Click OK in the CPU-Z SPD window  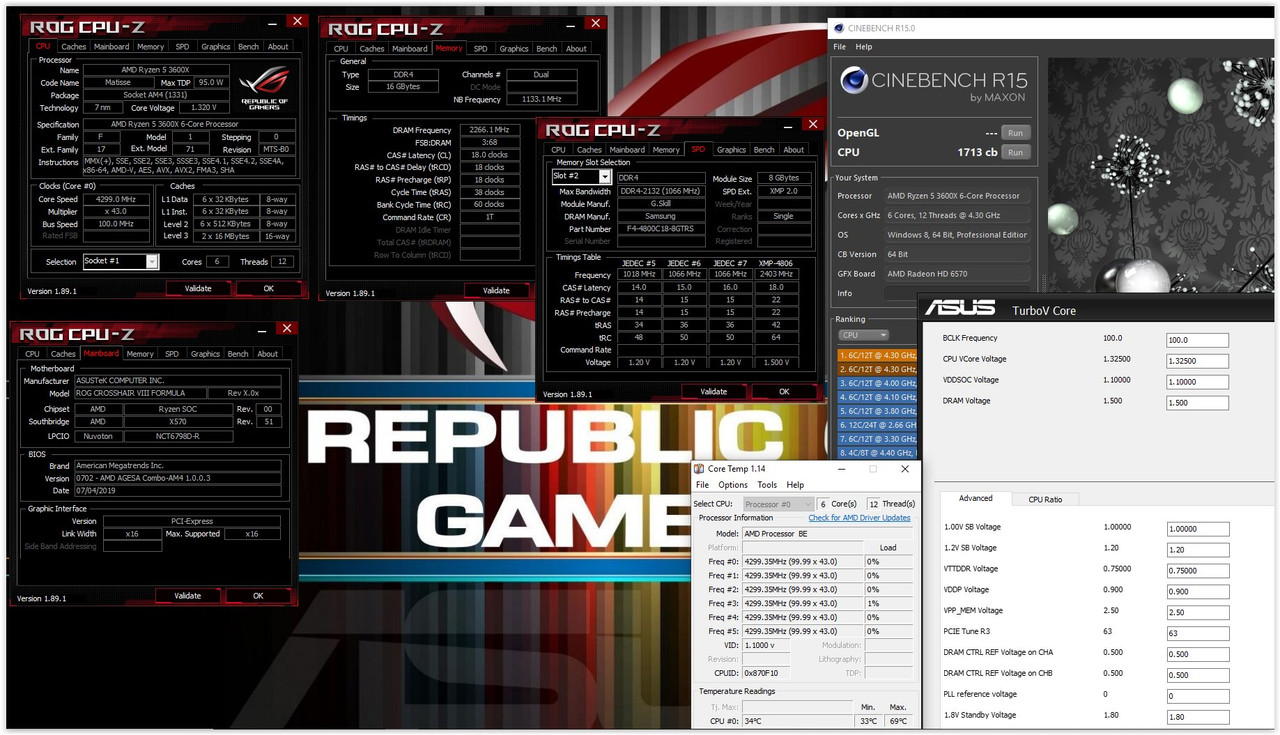[x=784, y=391]
